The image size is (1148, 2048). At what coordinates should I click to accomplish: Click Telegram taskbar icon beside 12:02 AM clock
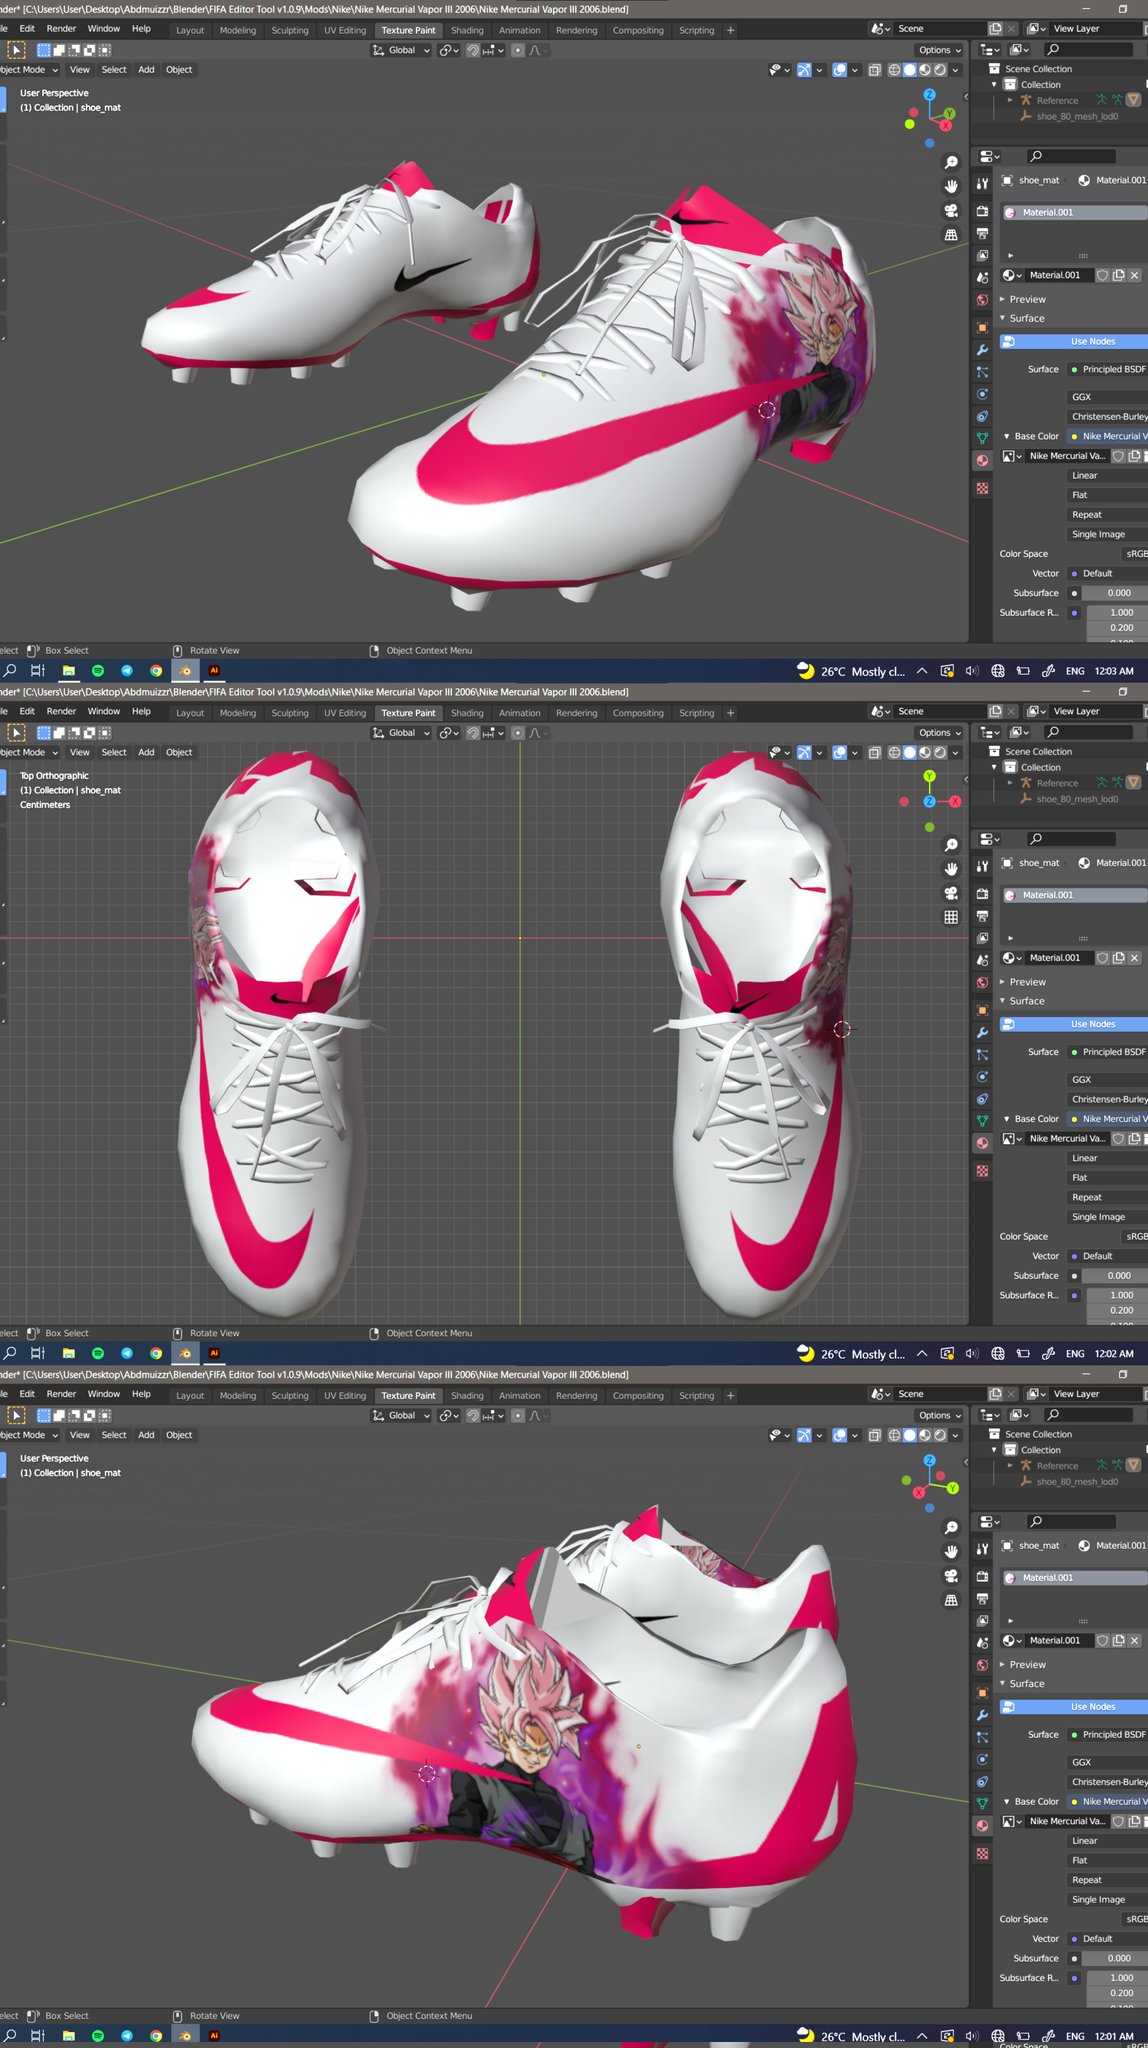126,1353
